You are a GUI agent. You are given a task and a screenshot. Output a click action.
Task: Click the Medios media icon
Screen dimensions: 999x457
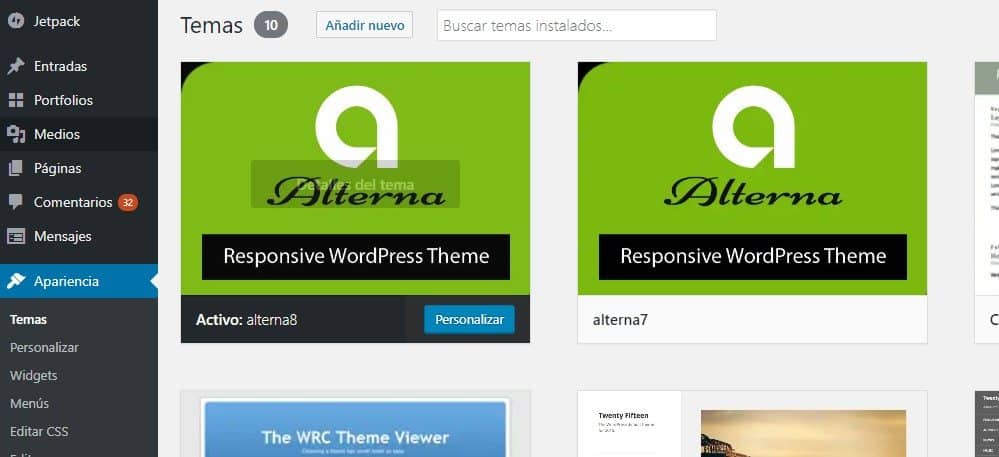pos(16,134)
